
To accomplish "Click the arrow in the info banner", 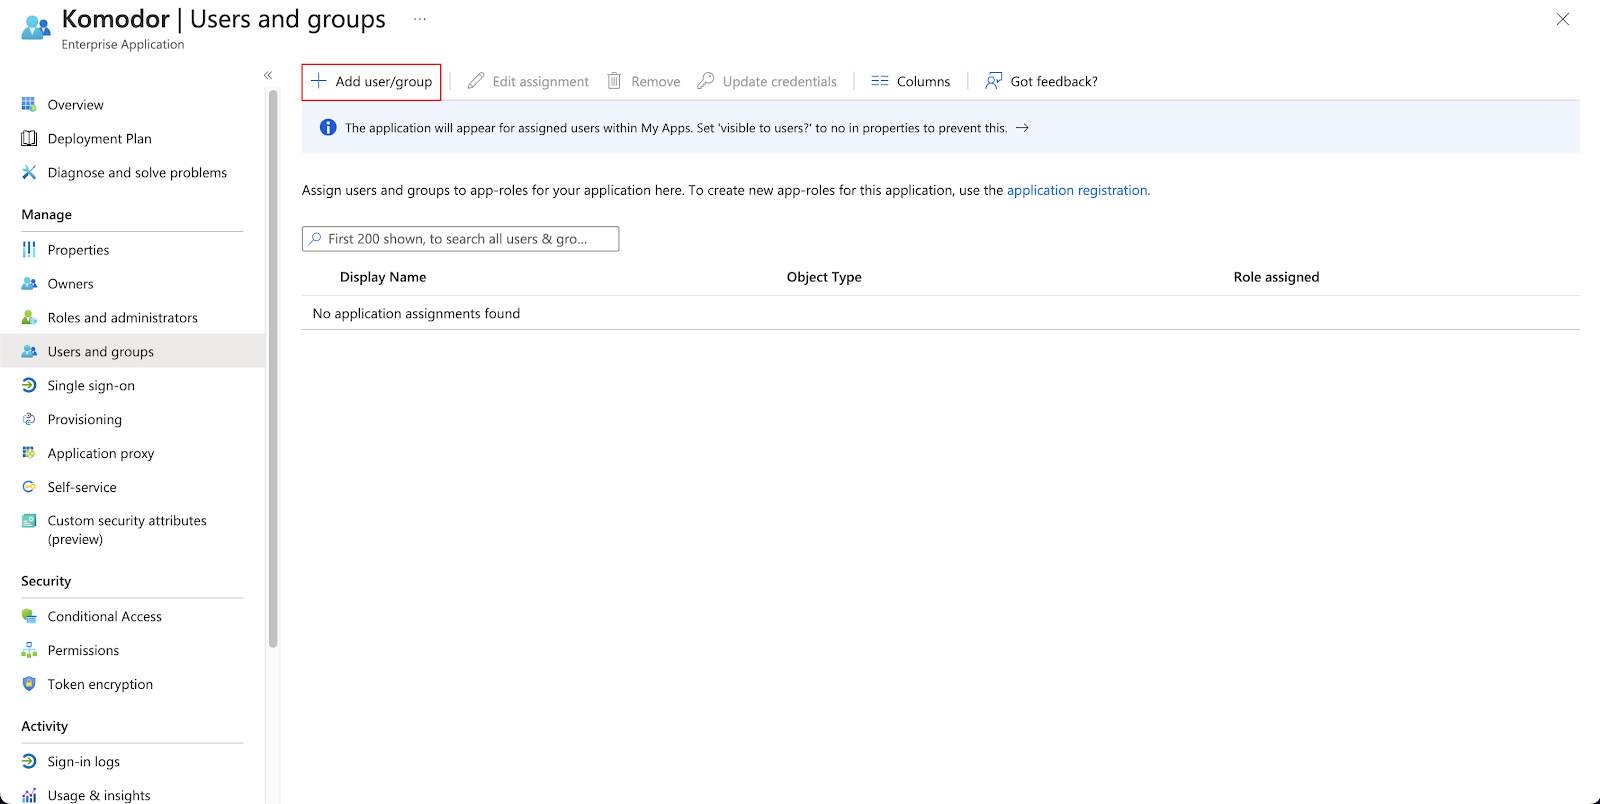I will tap(1022, 128).
